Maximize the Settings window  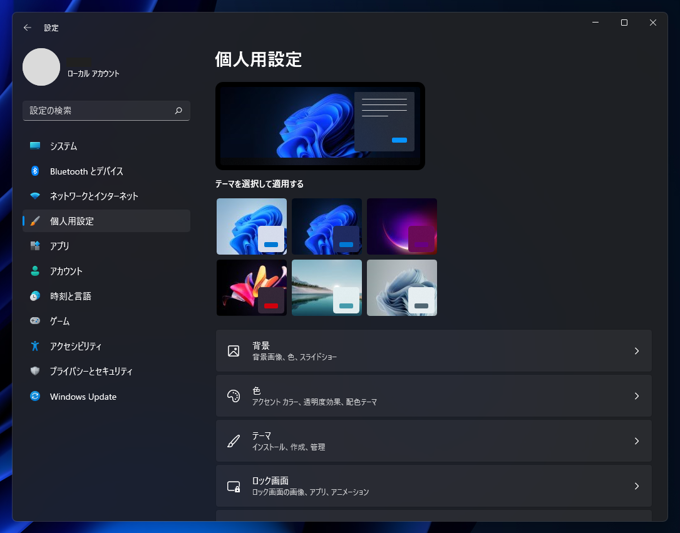click(x=624, y=23)
